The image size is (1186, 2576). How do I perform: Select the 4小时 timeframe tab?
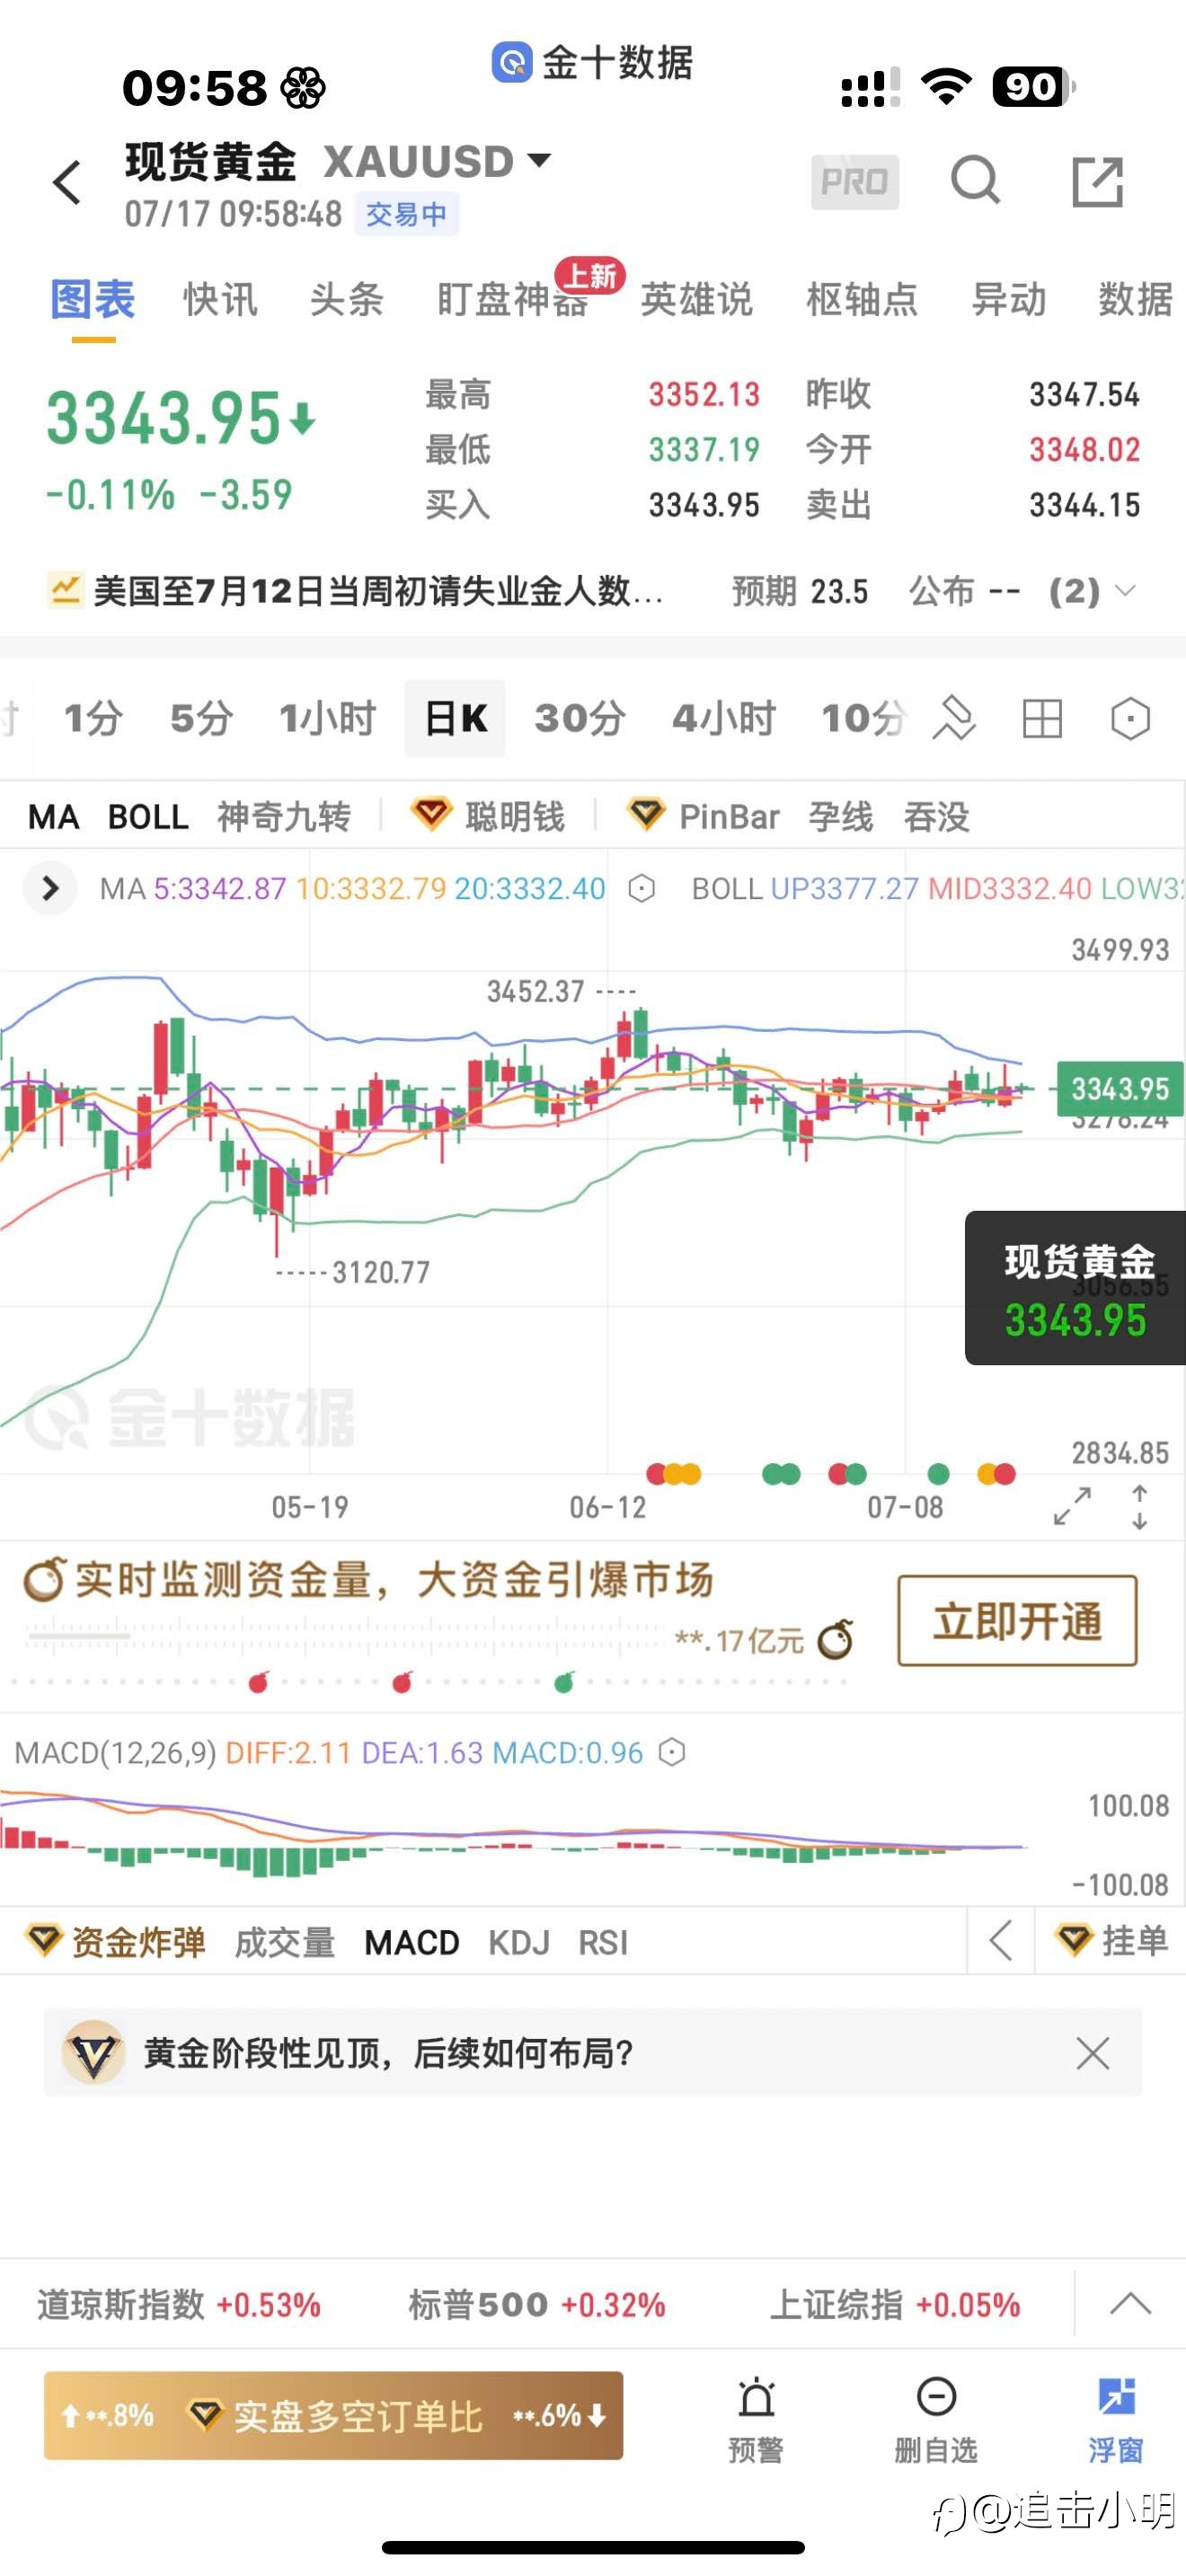(x=724, y=718)
